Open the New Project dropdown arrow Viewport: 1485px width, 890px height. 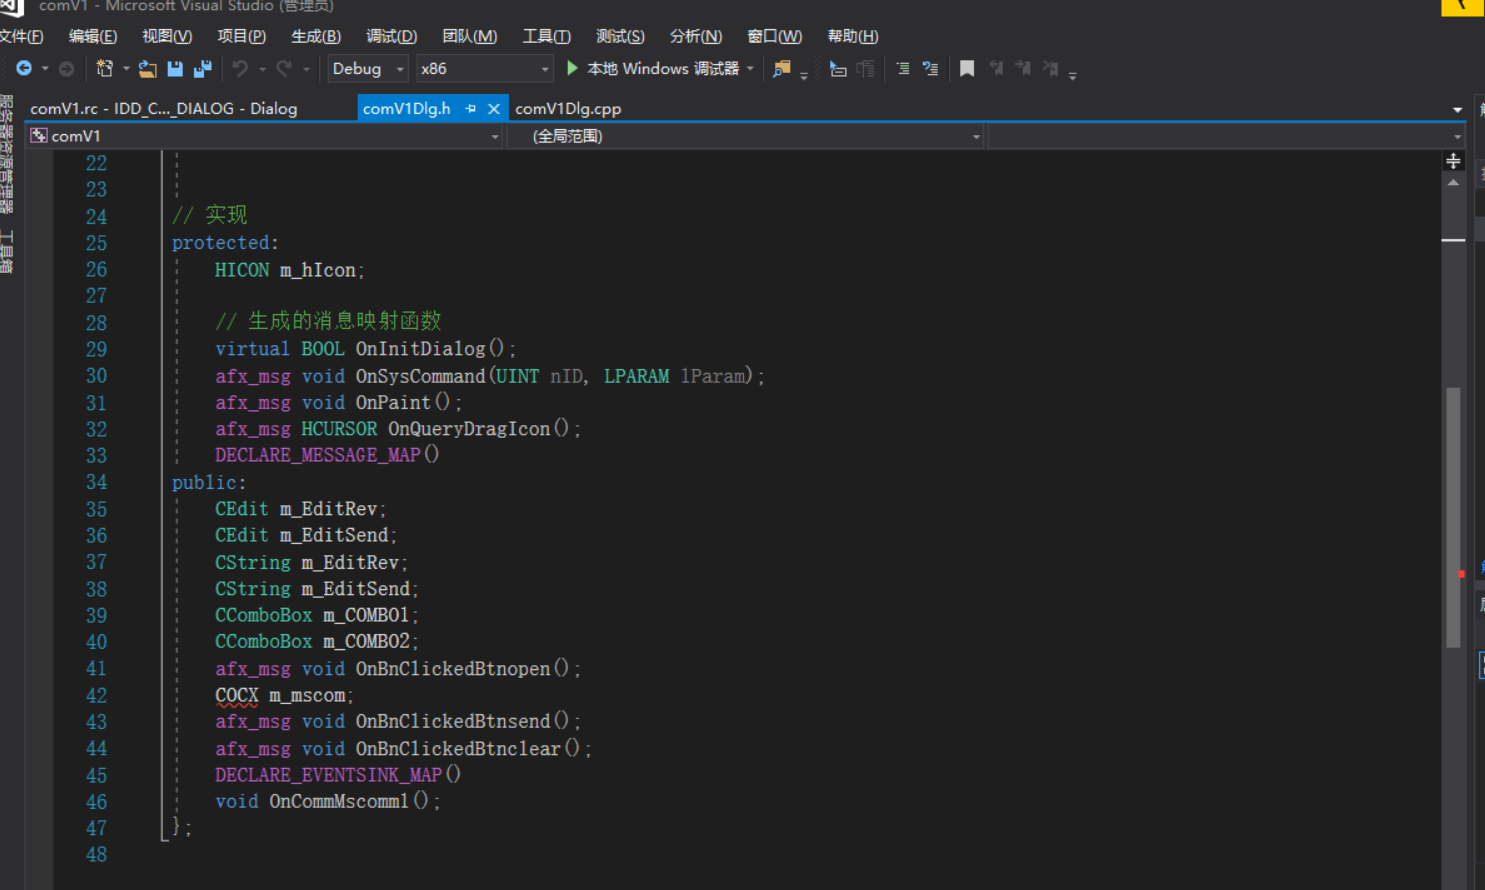(x=126, y=69)
